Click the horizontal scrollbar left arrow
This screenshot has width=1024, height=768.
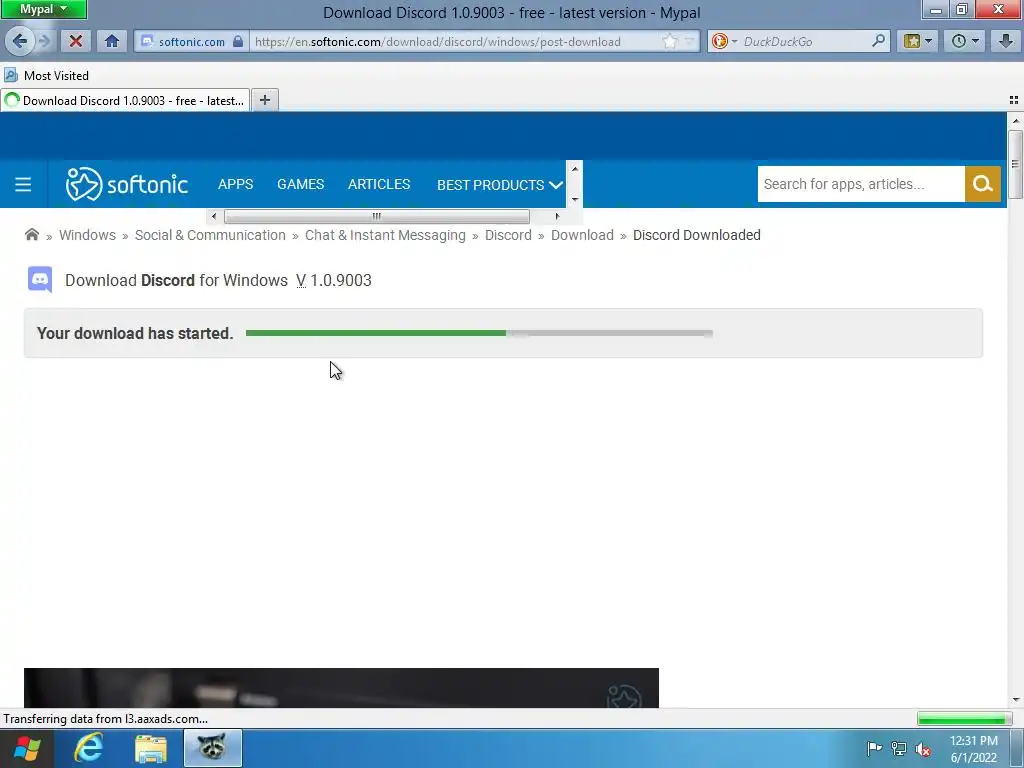[214, 216]
